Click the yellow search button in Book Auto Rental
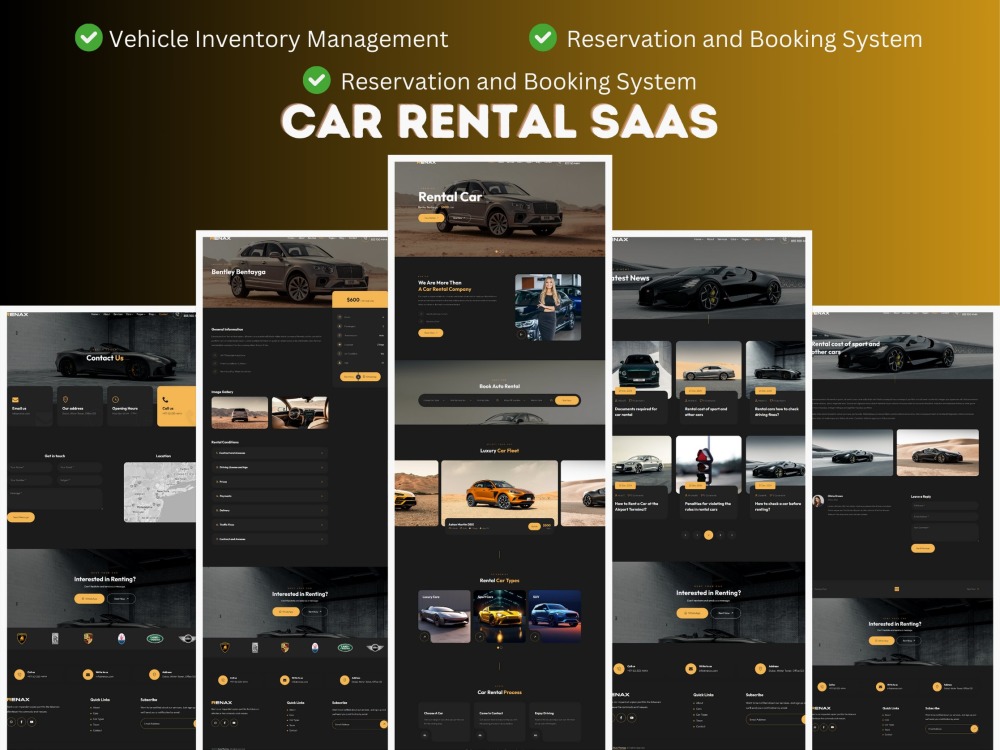 [566, 401]
